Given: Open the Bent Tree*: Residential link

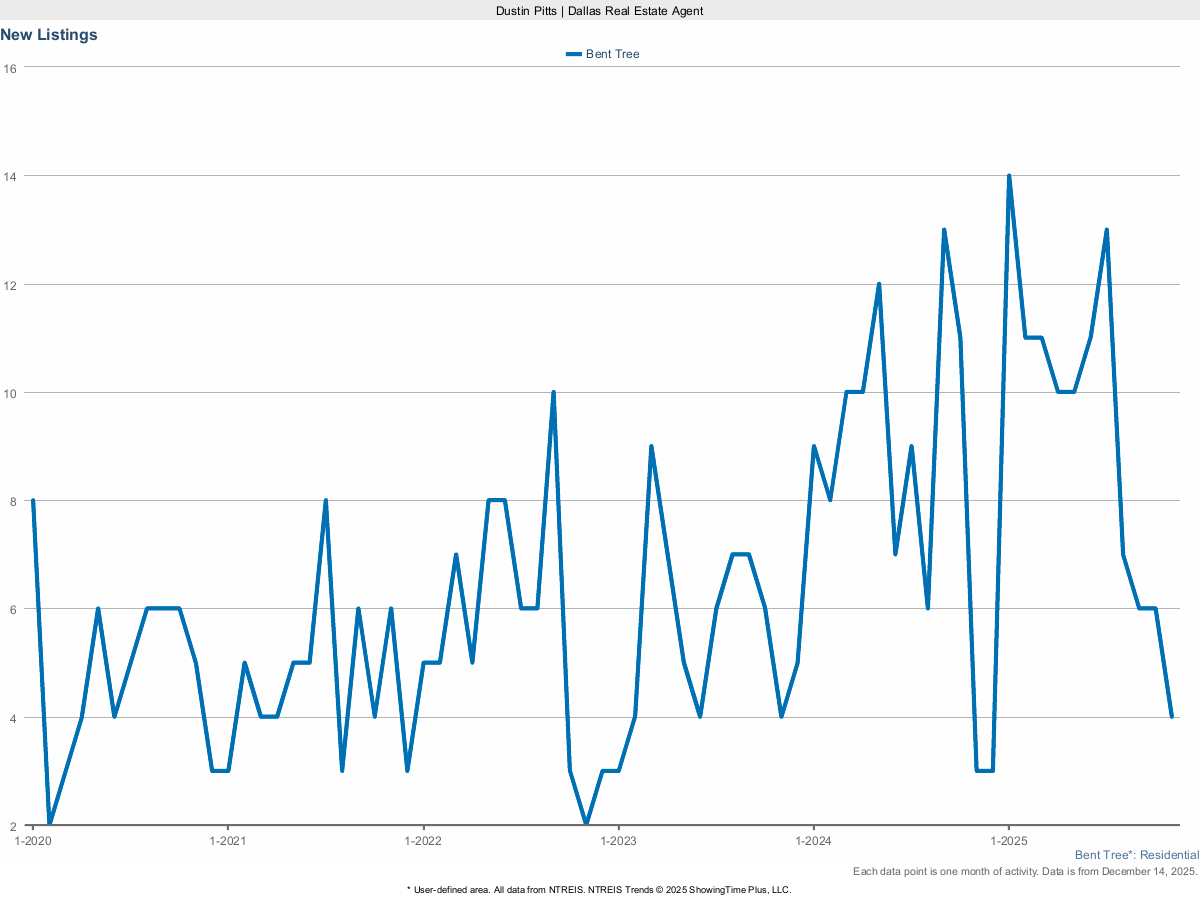Looking at the screenshot, I should pos(1136,855).
